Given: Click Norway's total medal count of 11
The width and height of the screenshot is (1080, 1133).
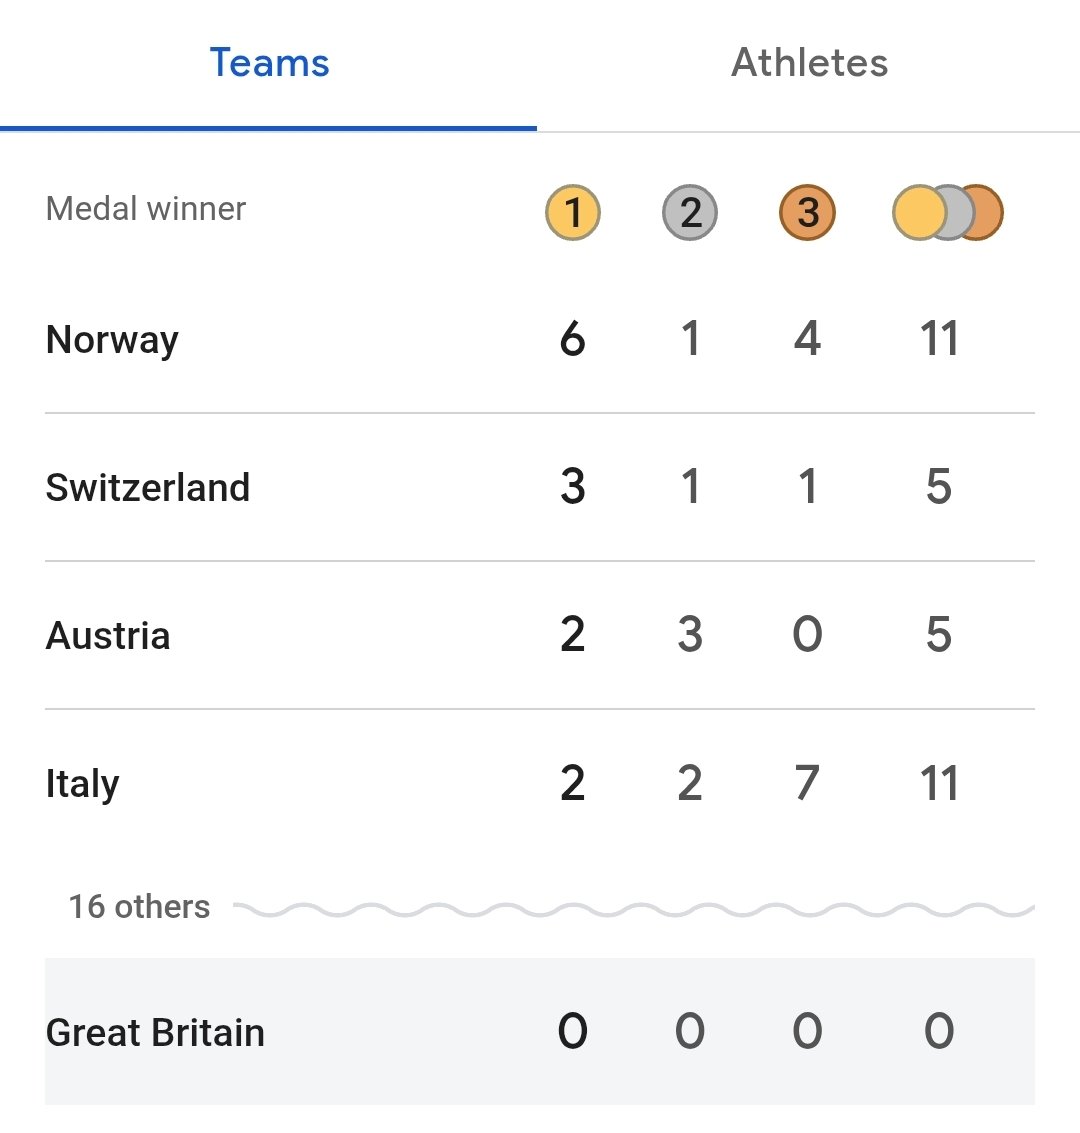Looking at the screenshot, I should 939,340.
